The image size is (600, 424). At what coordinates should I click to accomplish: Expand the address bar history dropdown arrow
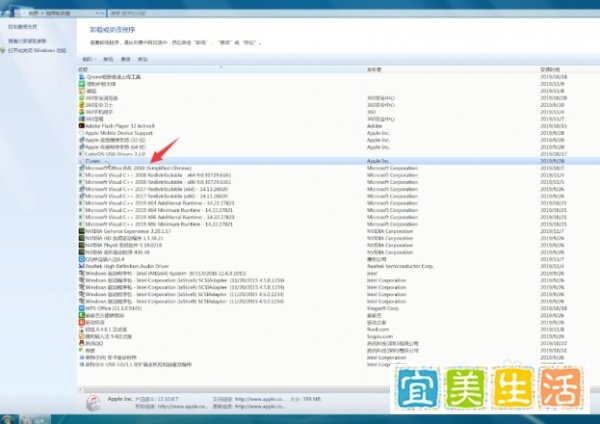(97, 13)
